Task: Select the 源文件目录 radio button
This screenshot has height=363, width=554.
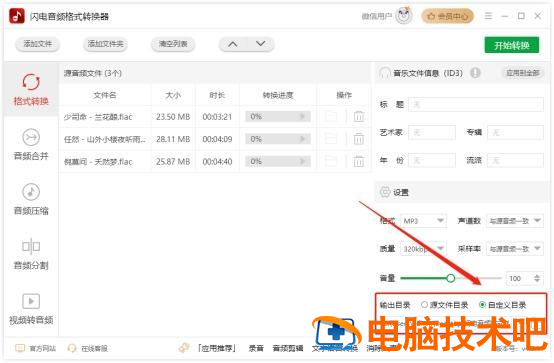Action: point(424,305)
